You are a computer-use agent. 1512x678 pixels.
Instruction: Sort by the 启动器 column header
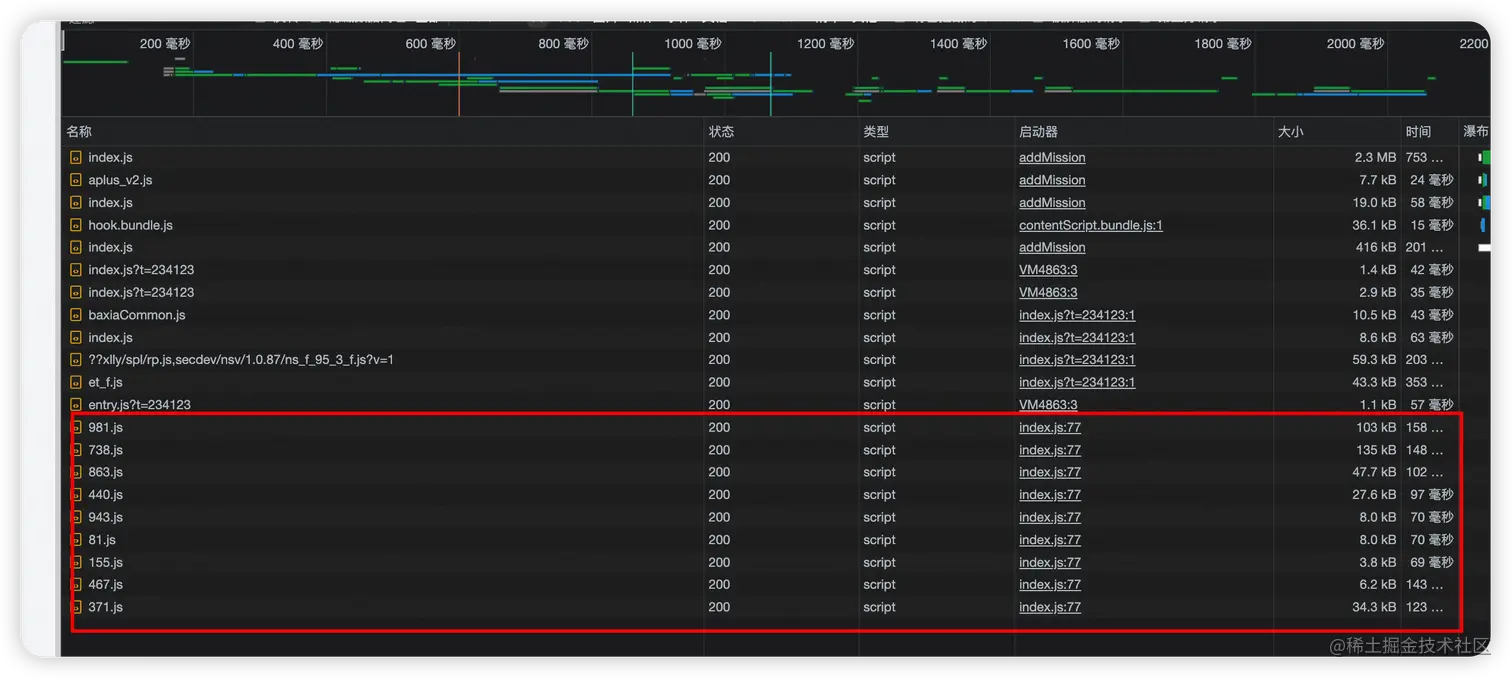coord(1038,132)
